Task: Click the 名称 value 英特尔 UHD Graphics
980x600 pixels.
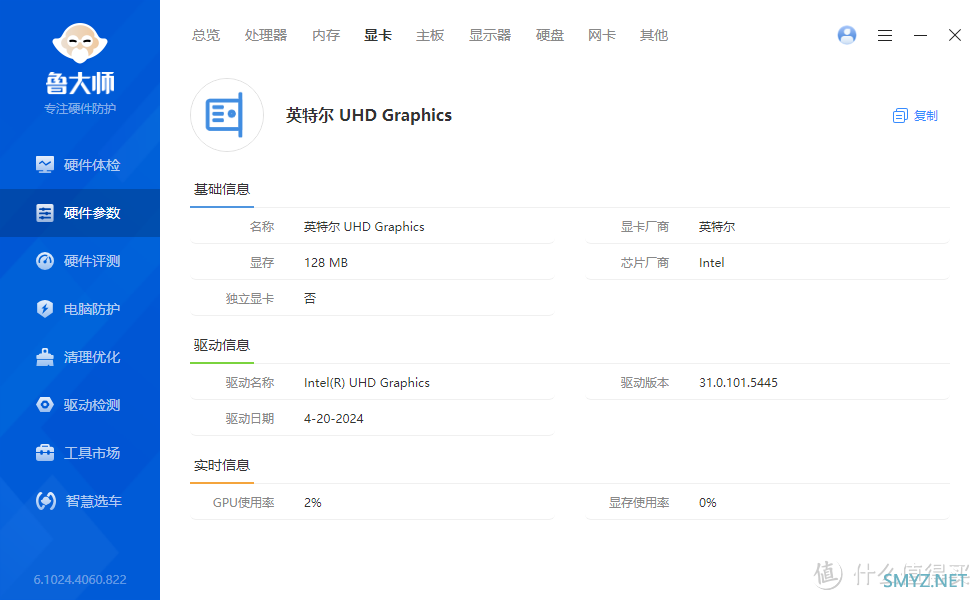Action: (x=364, y=227)
